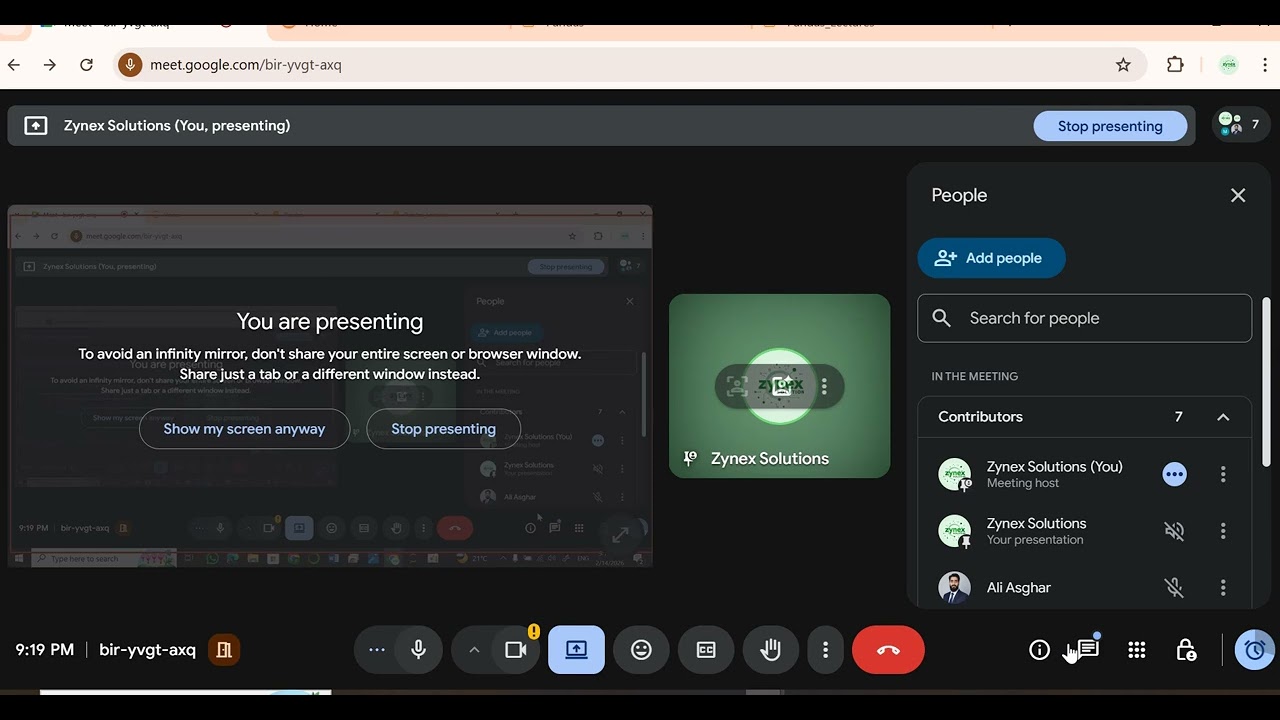This screenshot has width=1280, height=720.
Task: Close the People panel
Action: pos(1238,195)
